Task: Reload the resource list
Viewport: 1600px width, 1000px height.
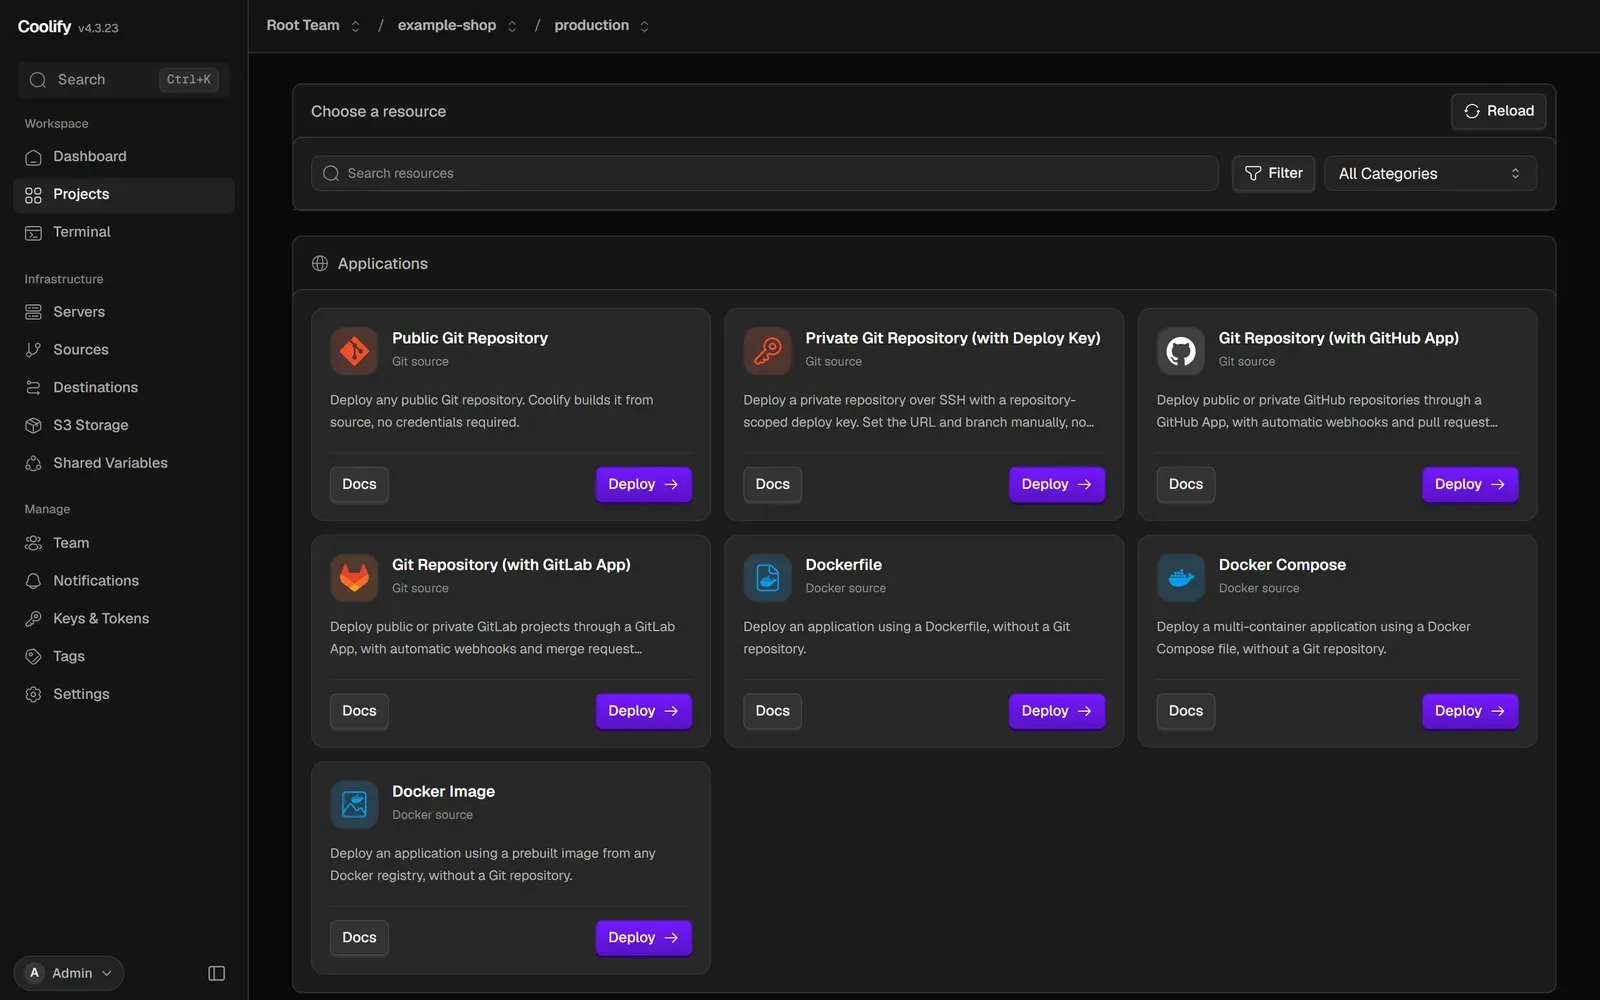Action: pyautogui.click(x=1498, y=111)
